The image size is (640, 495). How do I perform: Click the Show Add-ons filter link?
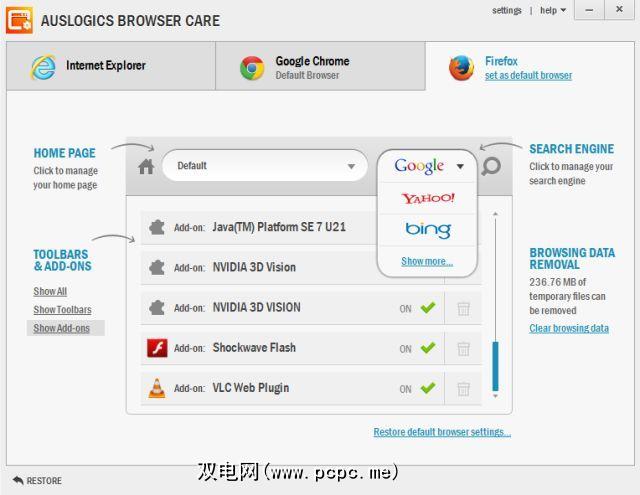pos(62,328)
